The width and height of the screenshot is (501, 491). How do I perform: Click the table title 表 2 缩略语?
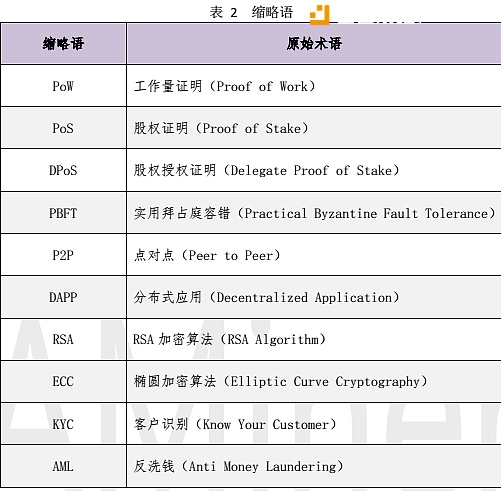point(251,13)
